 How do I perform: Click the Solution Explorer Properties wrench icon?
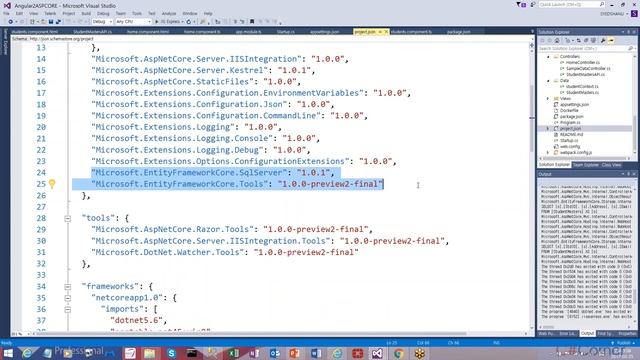click(x=603, y=40)
